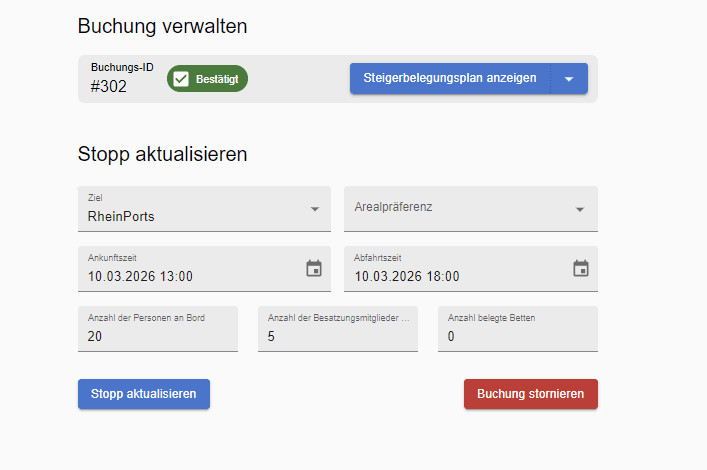Open the Ankunftszeit calendar picker icon
The image size is (707, 470).
point(314,268)
